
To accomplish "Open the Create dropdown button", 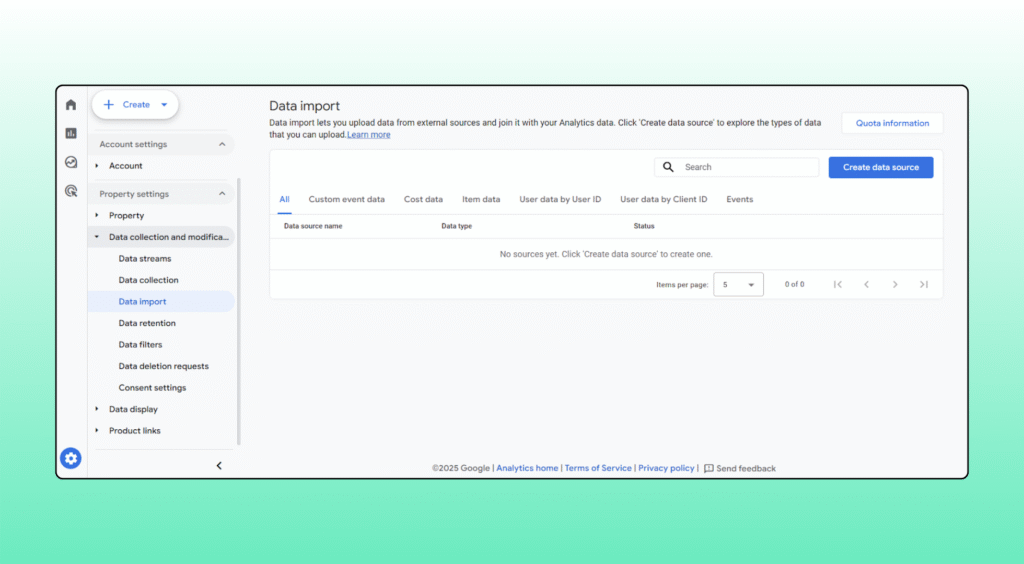I will tap(135, 105).
